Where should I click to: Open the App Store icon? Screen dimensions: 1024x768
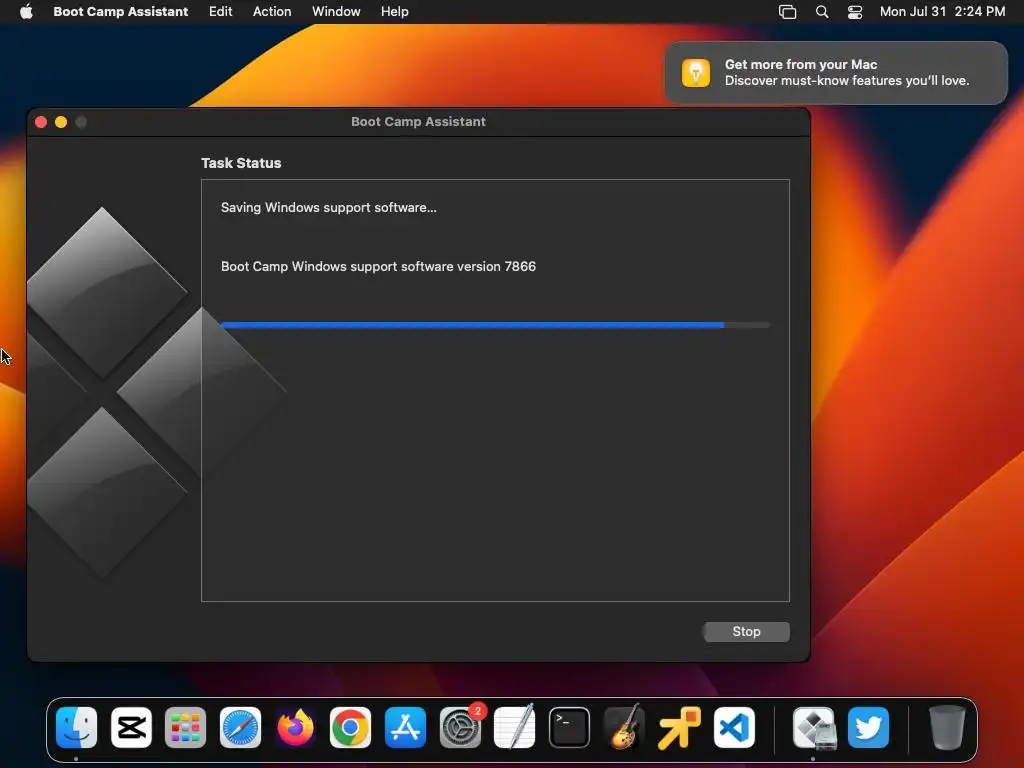pyautogui.click(x=405, y=728)
